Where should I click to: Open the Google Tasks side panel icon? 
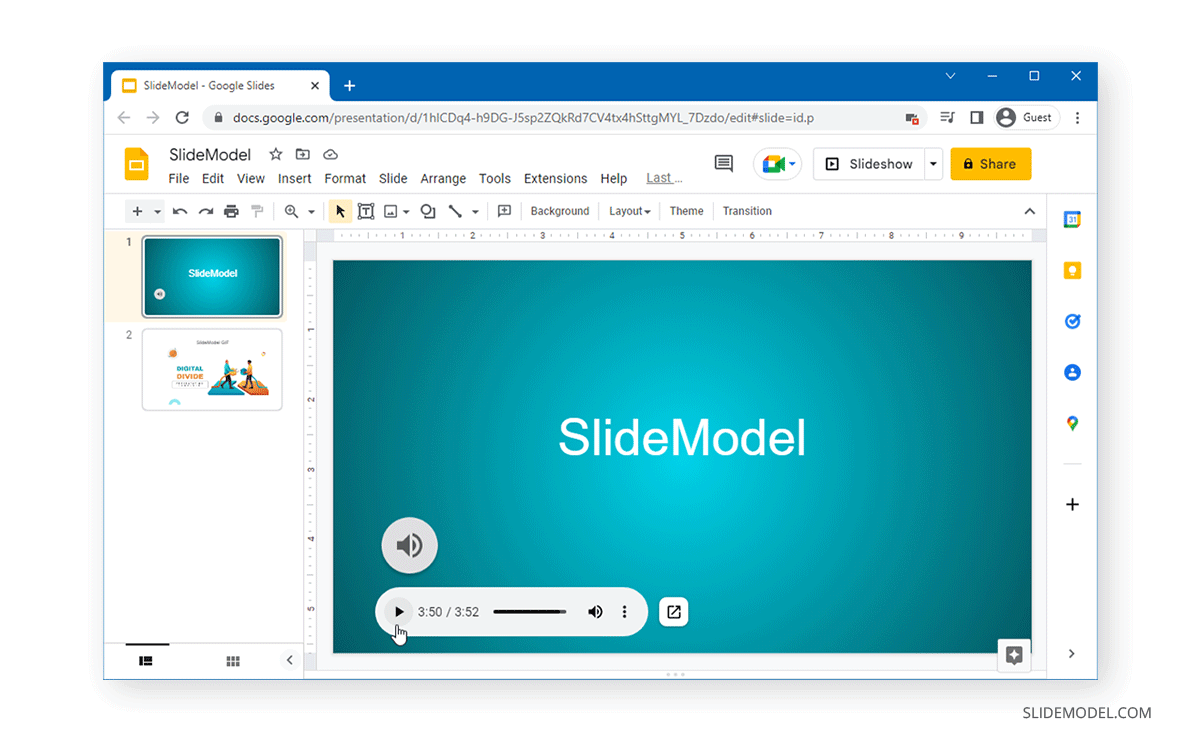pos(1072,322)
